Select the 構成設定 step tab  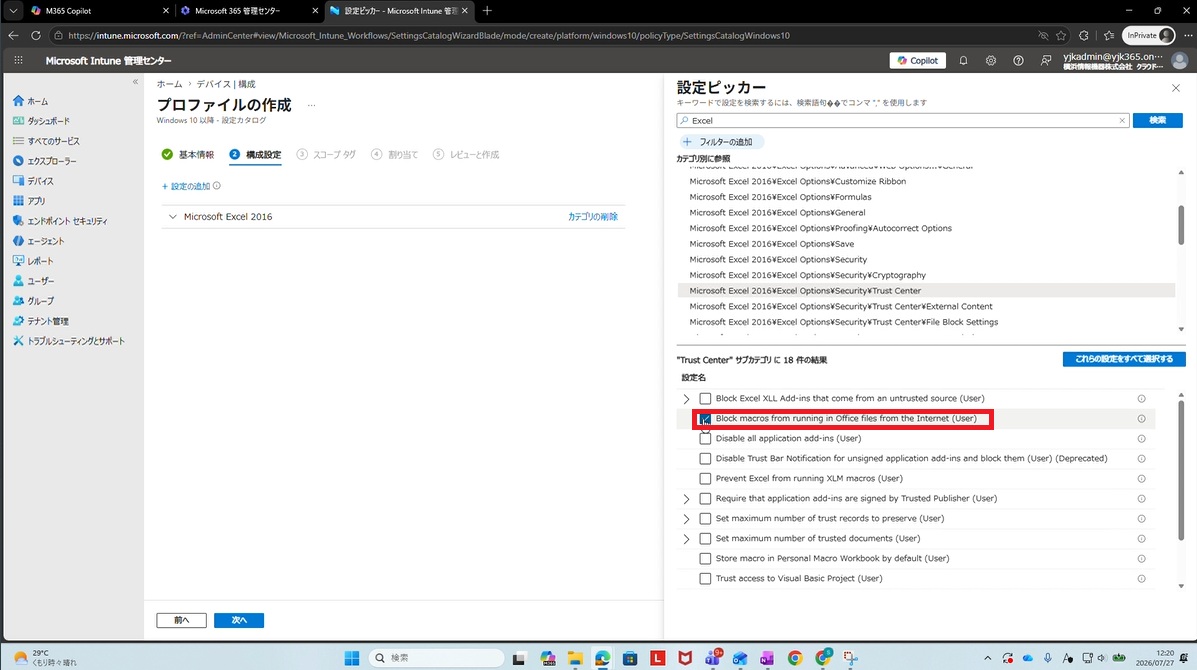(x=255, y=154)
